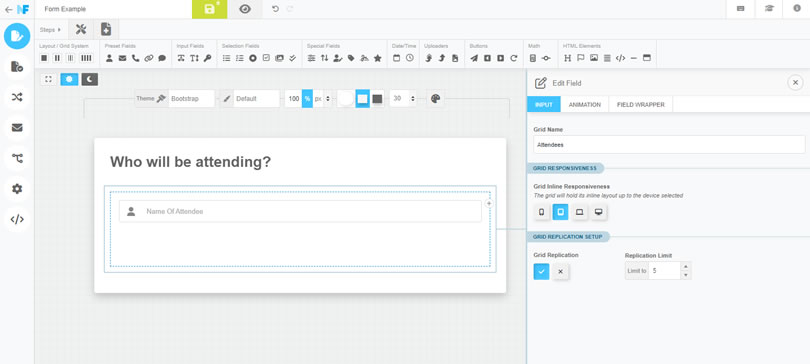810x364 pixels.
Task: Open email settings in the left sidebar
Action: 17,128
